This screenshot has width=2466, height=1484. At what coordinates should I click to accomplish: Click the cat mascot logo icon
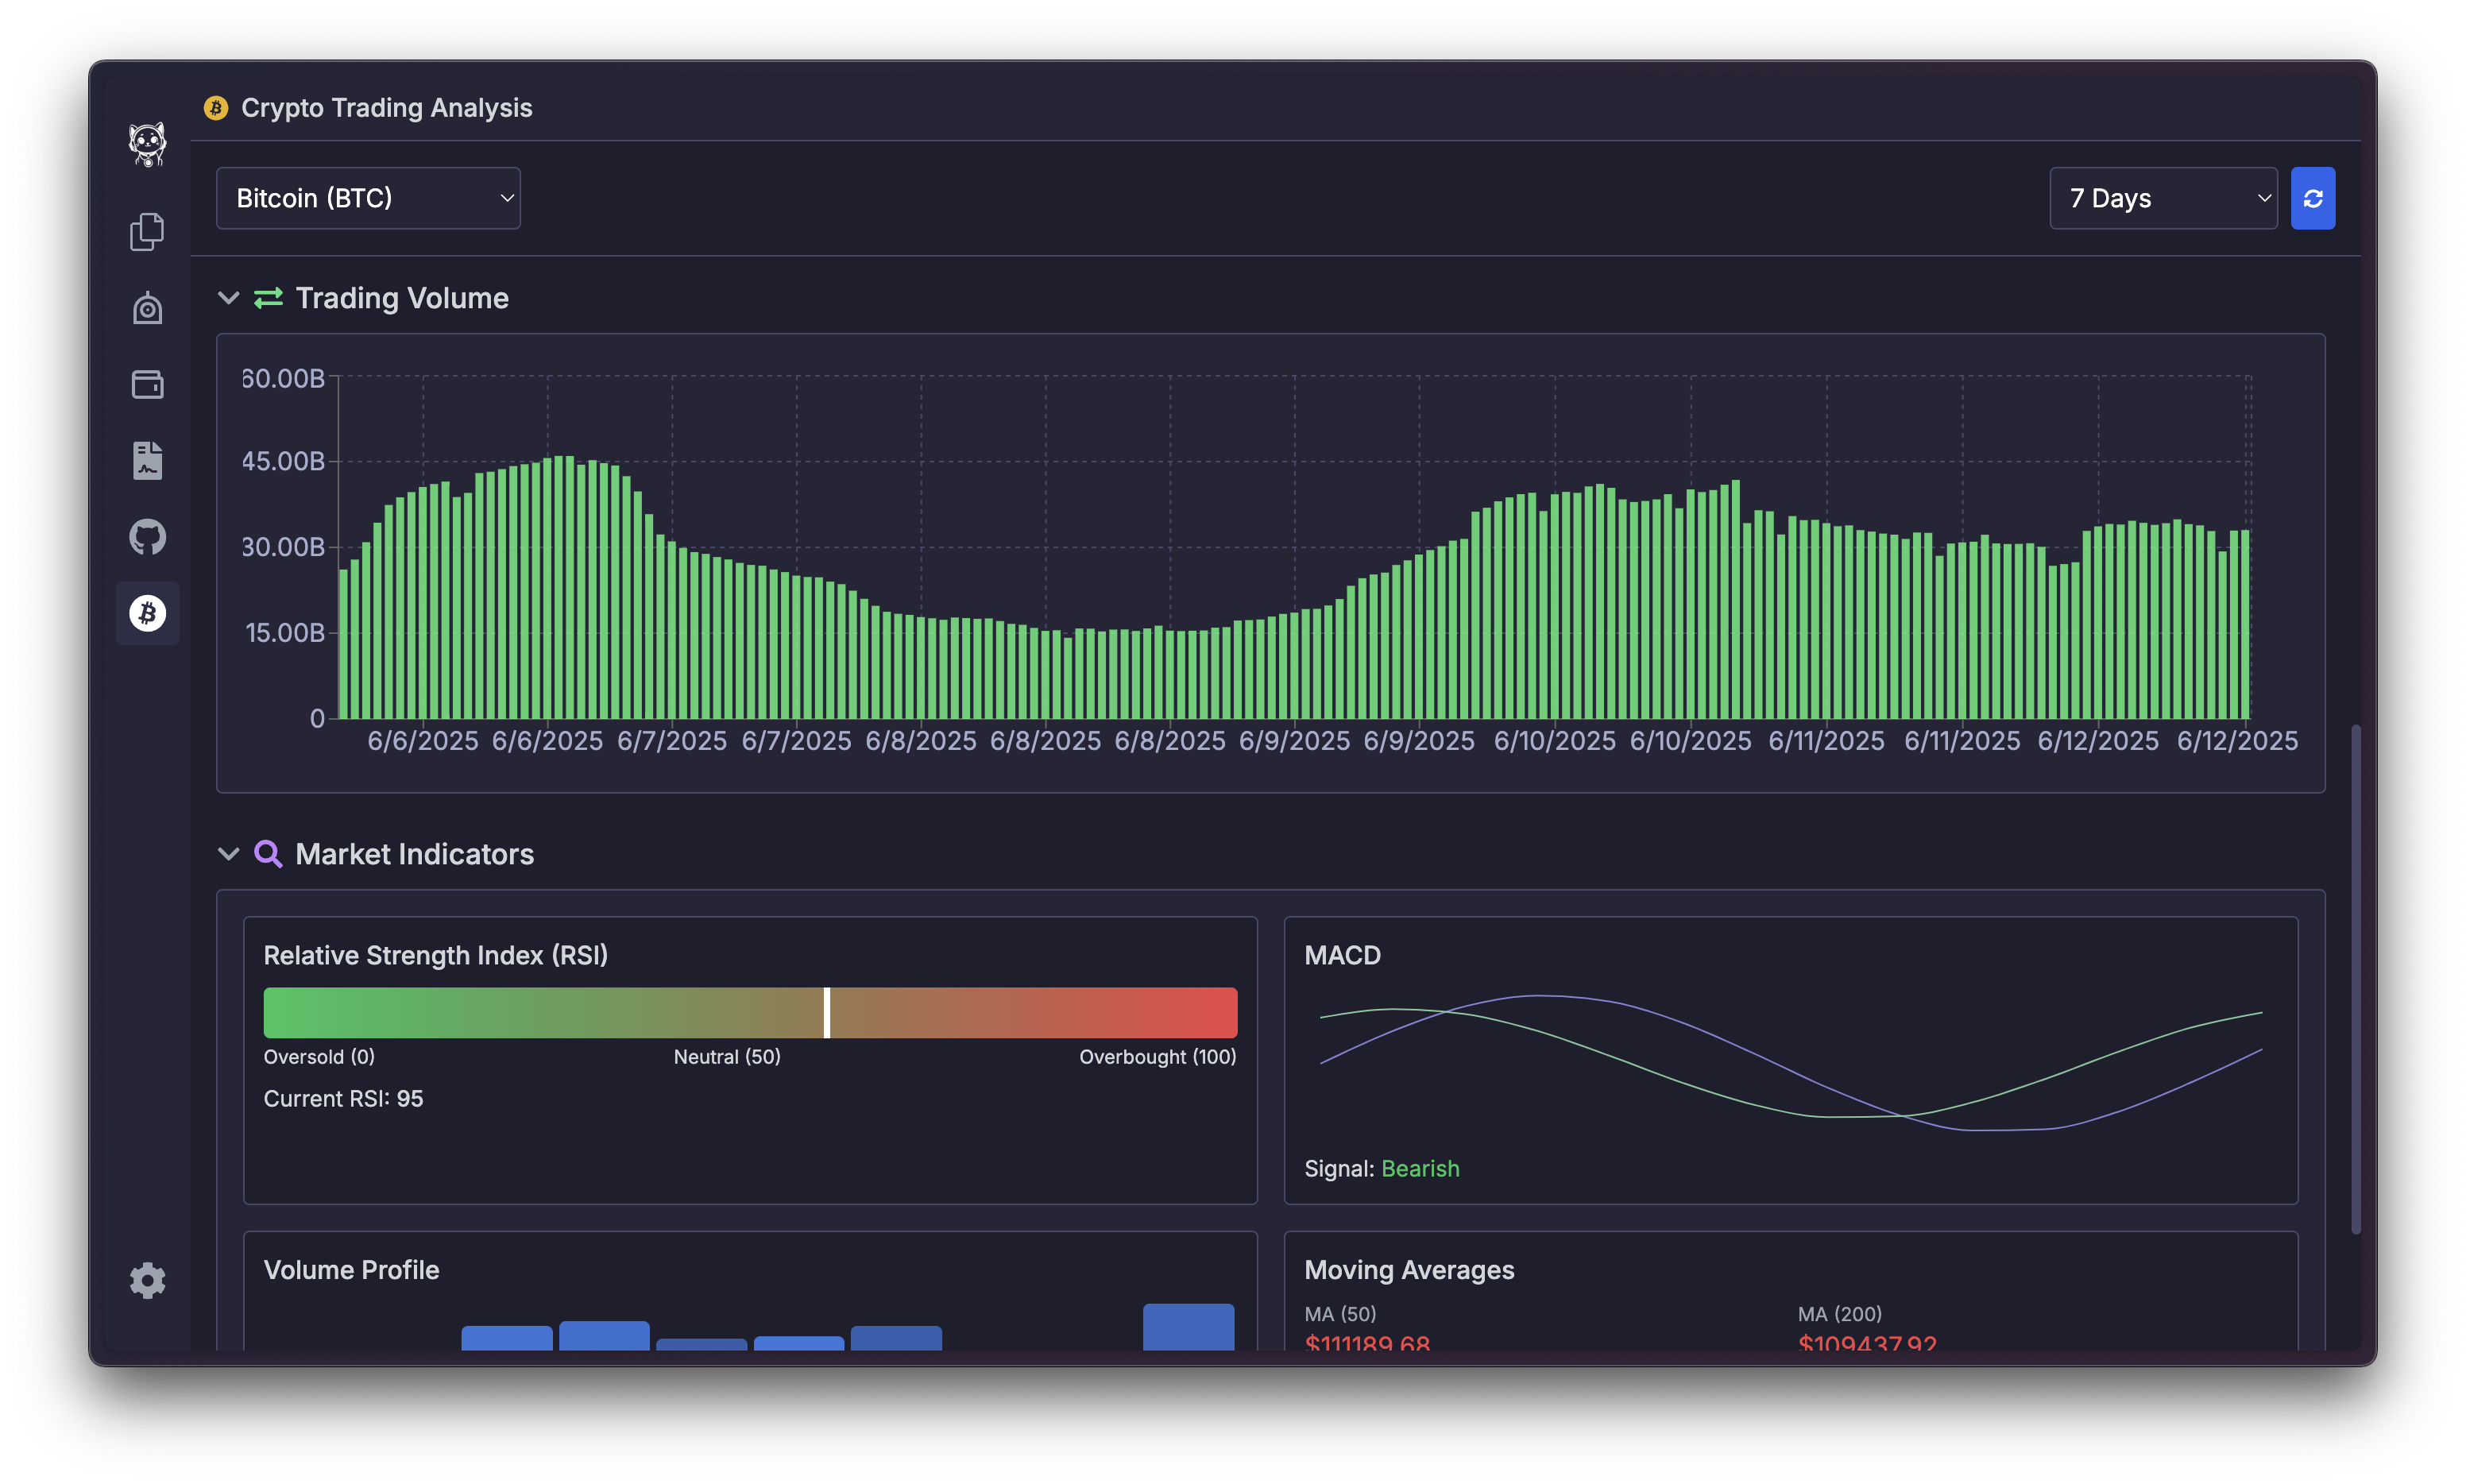click(147, 144)
